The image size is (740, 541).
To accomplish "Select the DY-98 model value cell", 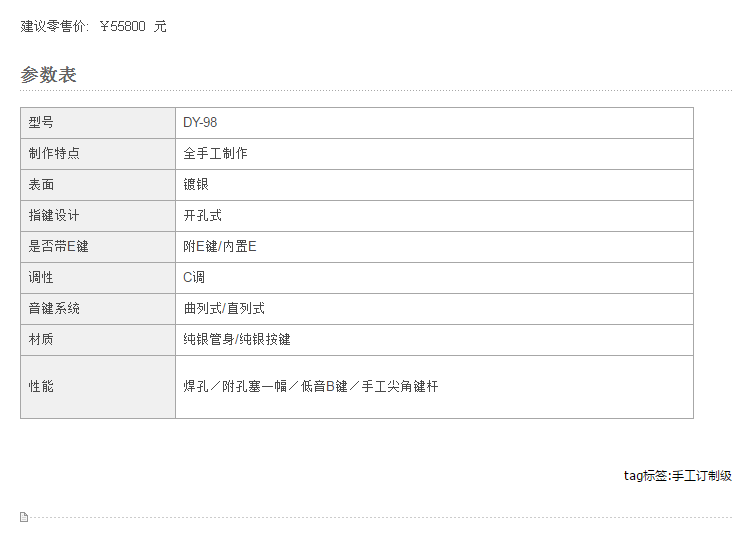I will tap(434, 123).
